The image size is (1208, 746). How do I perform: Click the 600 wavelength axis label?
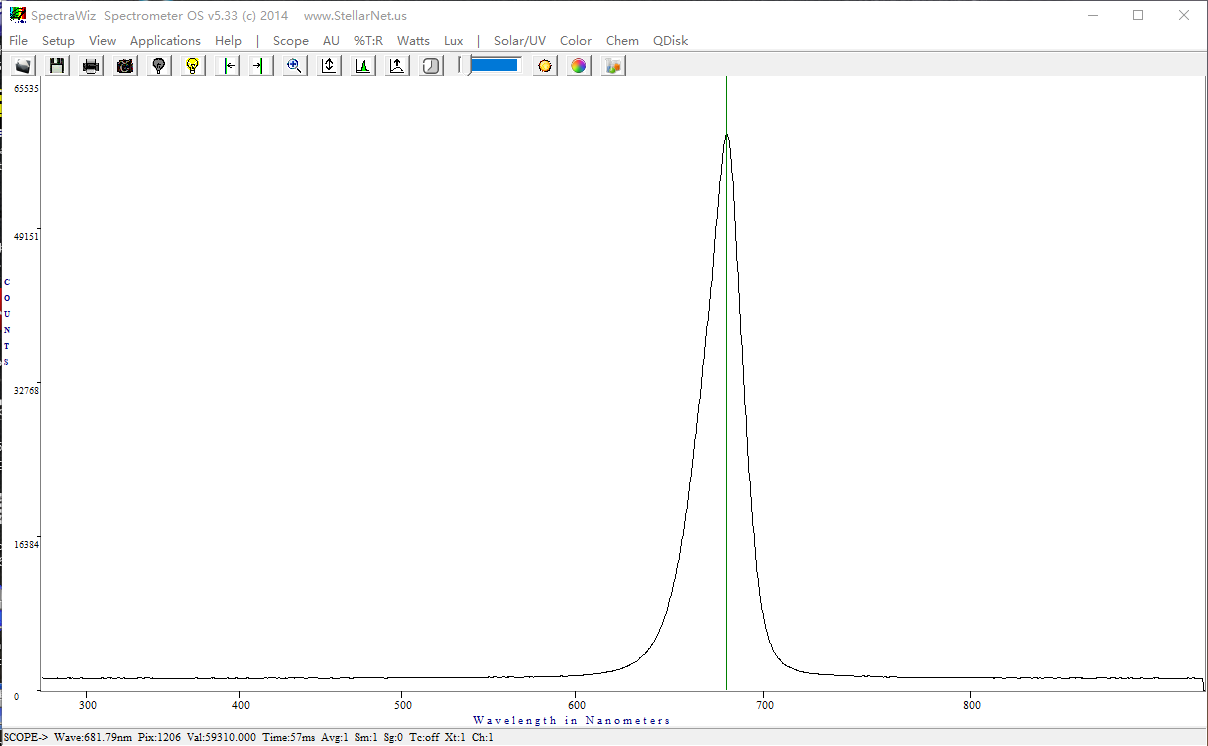tap(577, 705)
